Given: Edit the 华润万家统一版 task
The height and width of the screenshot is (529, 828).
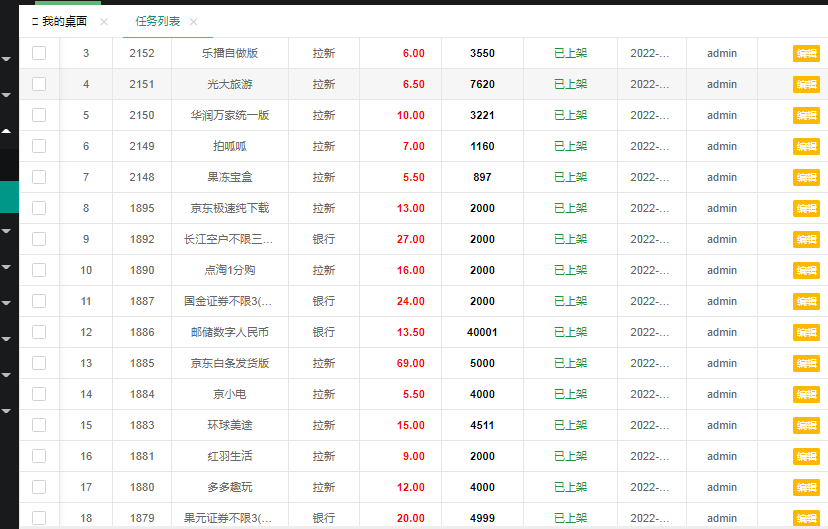Looking at the screenshot, I should 806,116.
